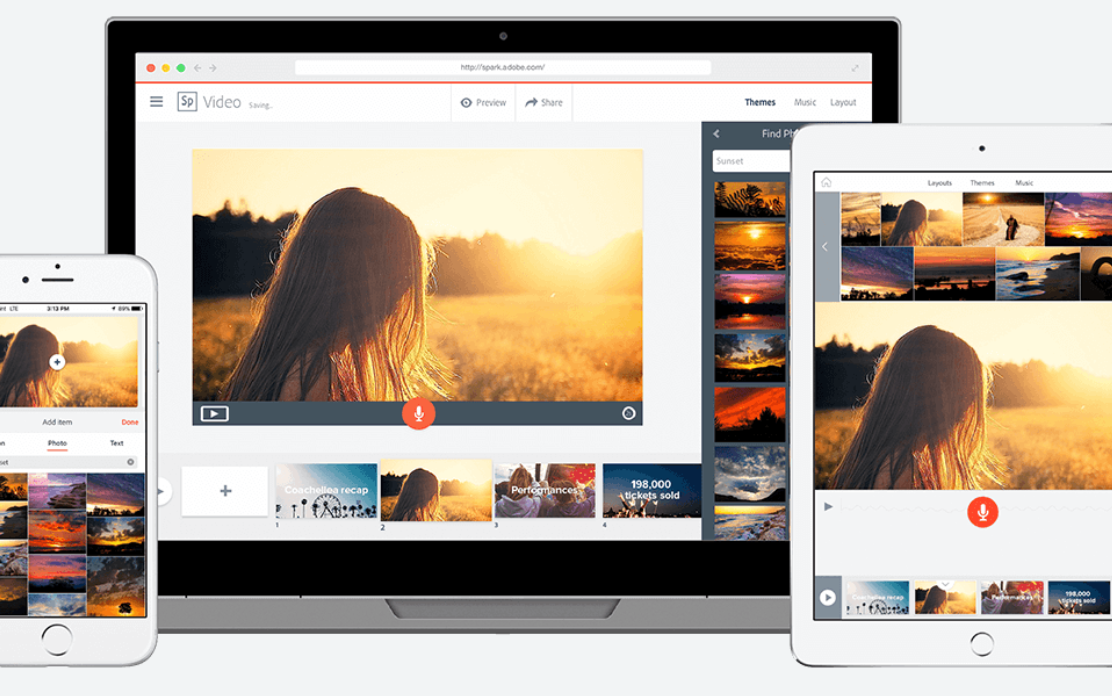Collapse the Find Photos panel with back chevron

pyautogui.click(x=716, y=134)
